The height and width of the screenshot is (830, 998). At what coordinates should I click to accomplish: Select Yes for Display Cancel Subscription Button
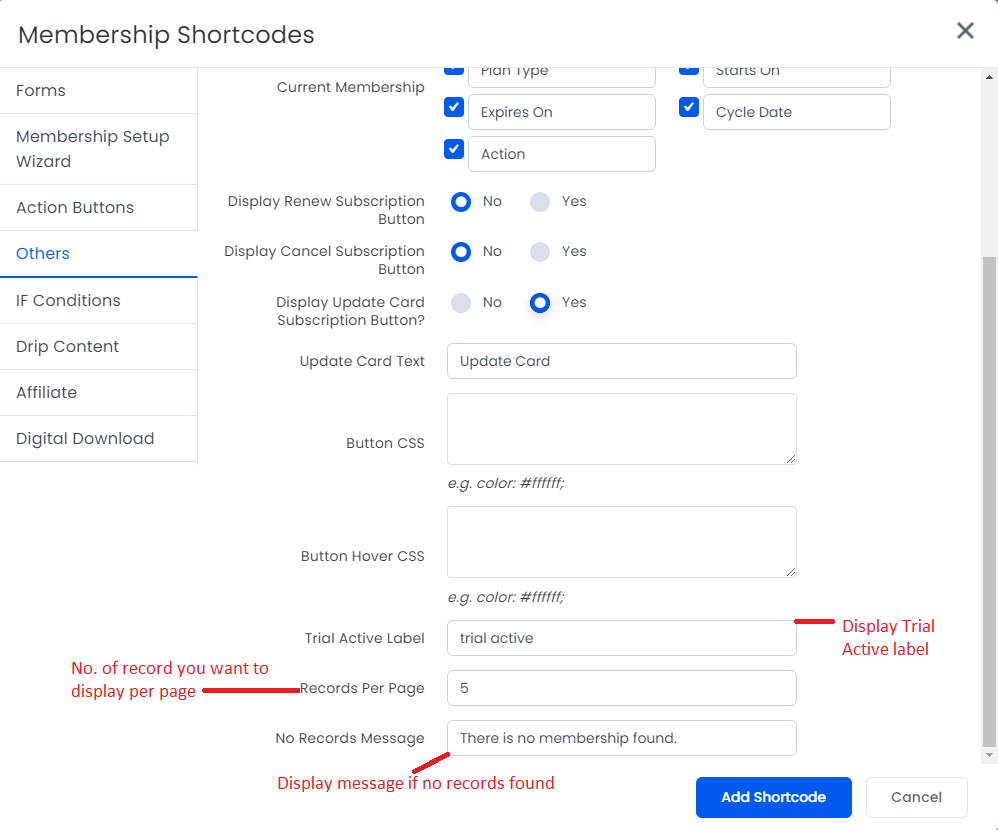[540, 252]
